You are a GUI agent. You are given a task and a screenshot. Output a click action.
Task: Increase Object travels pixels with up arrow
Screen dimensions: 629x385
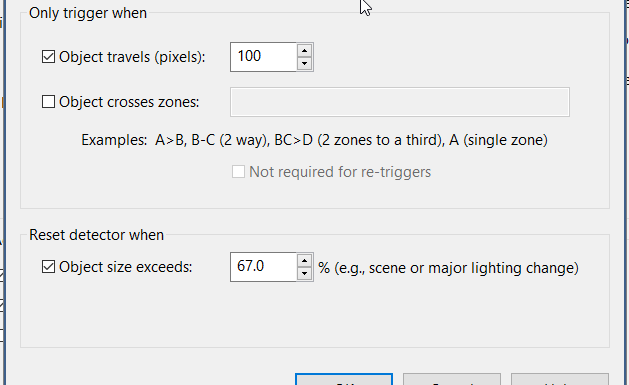tap(304, 51)
